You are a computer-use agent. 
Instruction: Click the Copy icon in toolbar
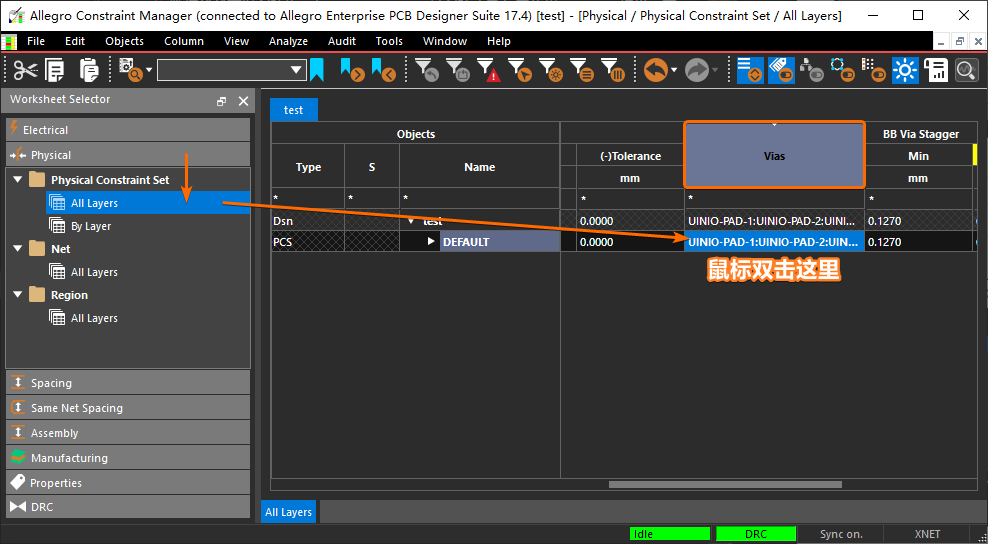tap(55, 70)
